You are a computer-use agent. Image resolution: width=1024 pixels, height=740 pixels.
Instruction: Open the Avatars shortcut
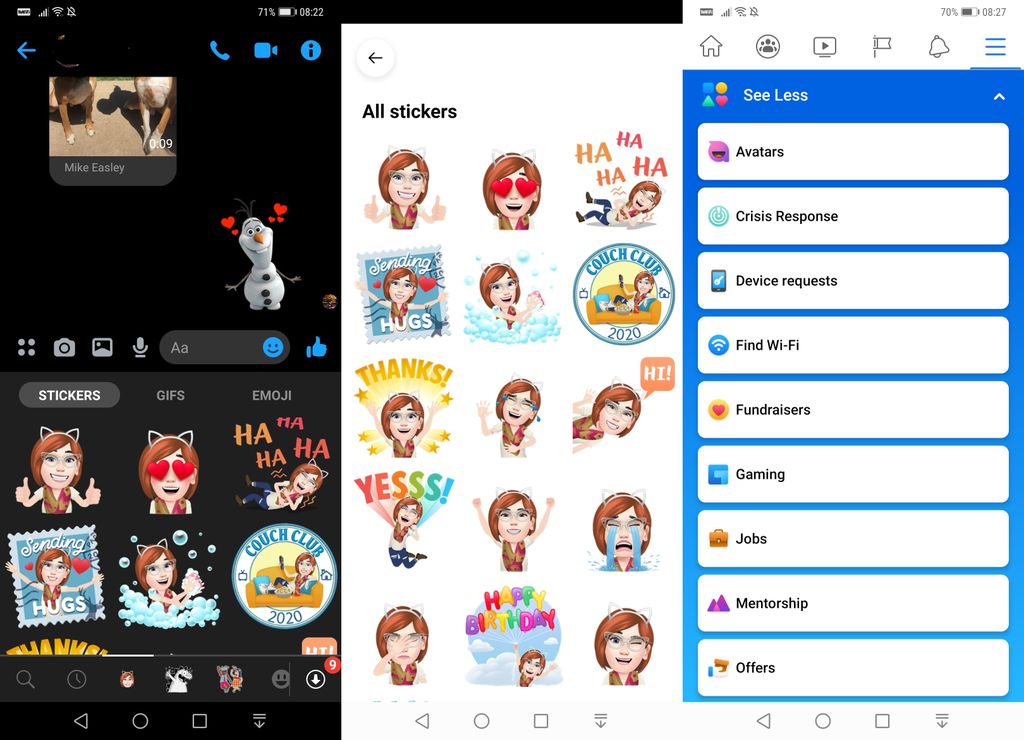pyautogui.click(x=852, y=151)
